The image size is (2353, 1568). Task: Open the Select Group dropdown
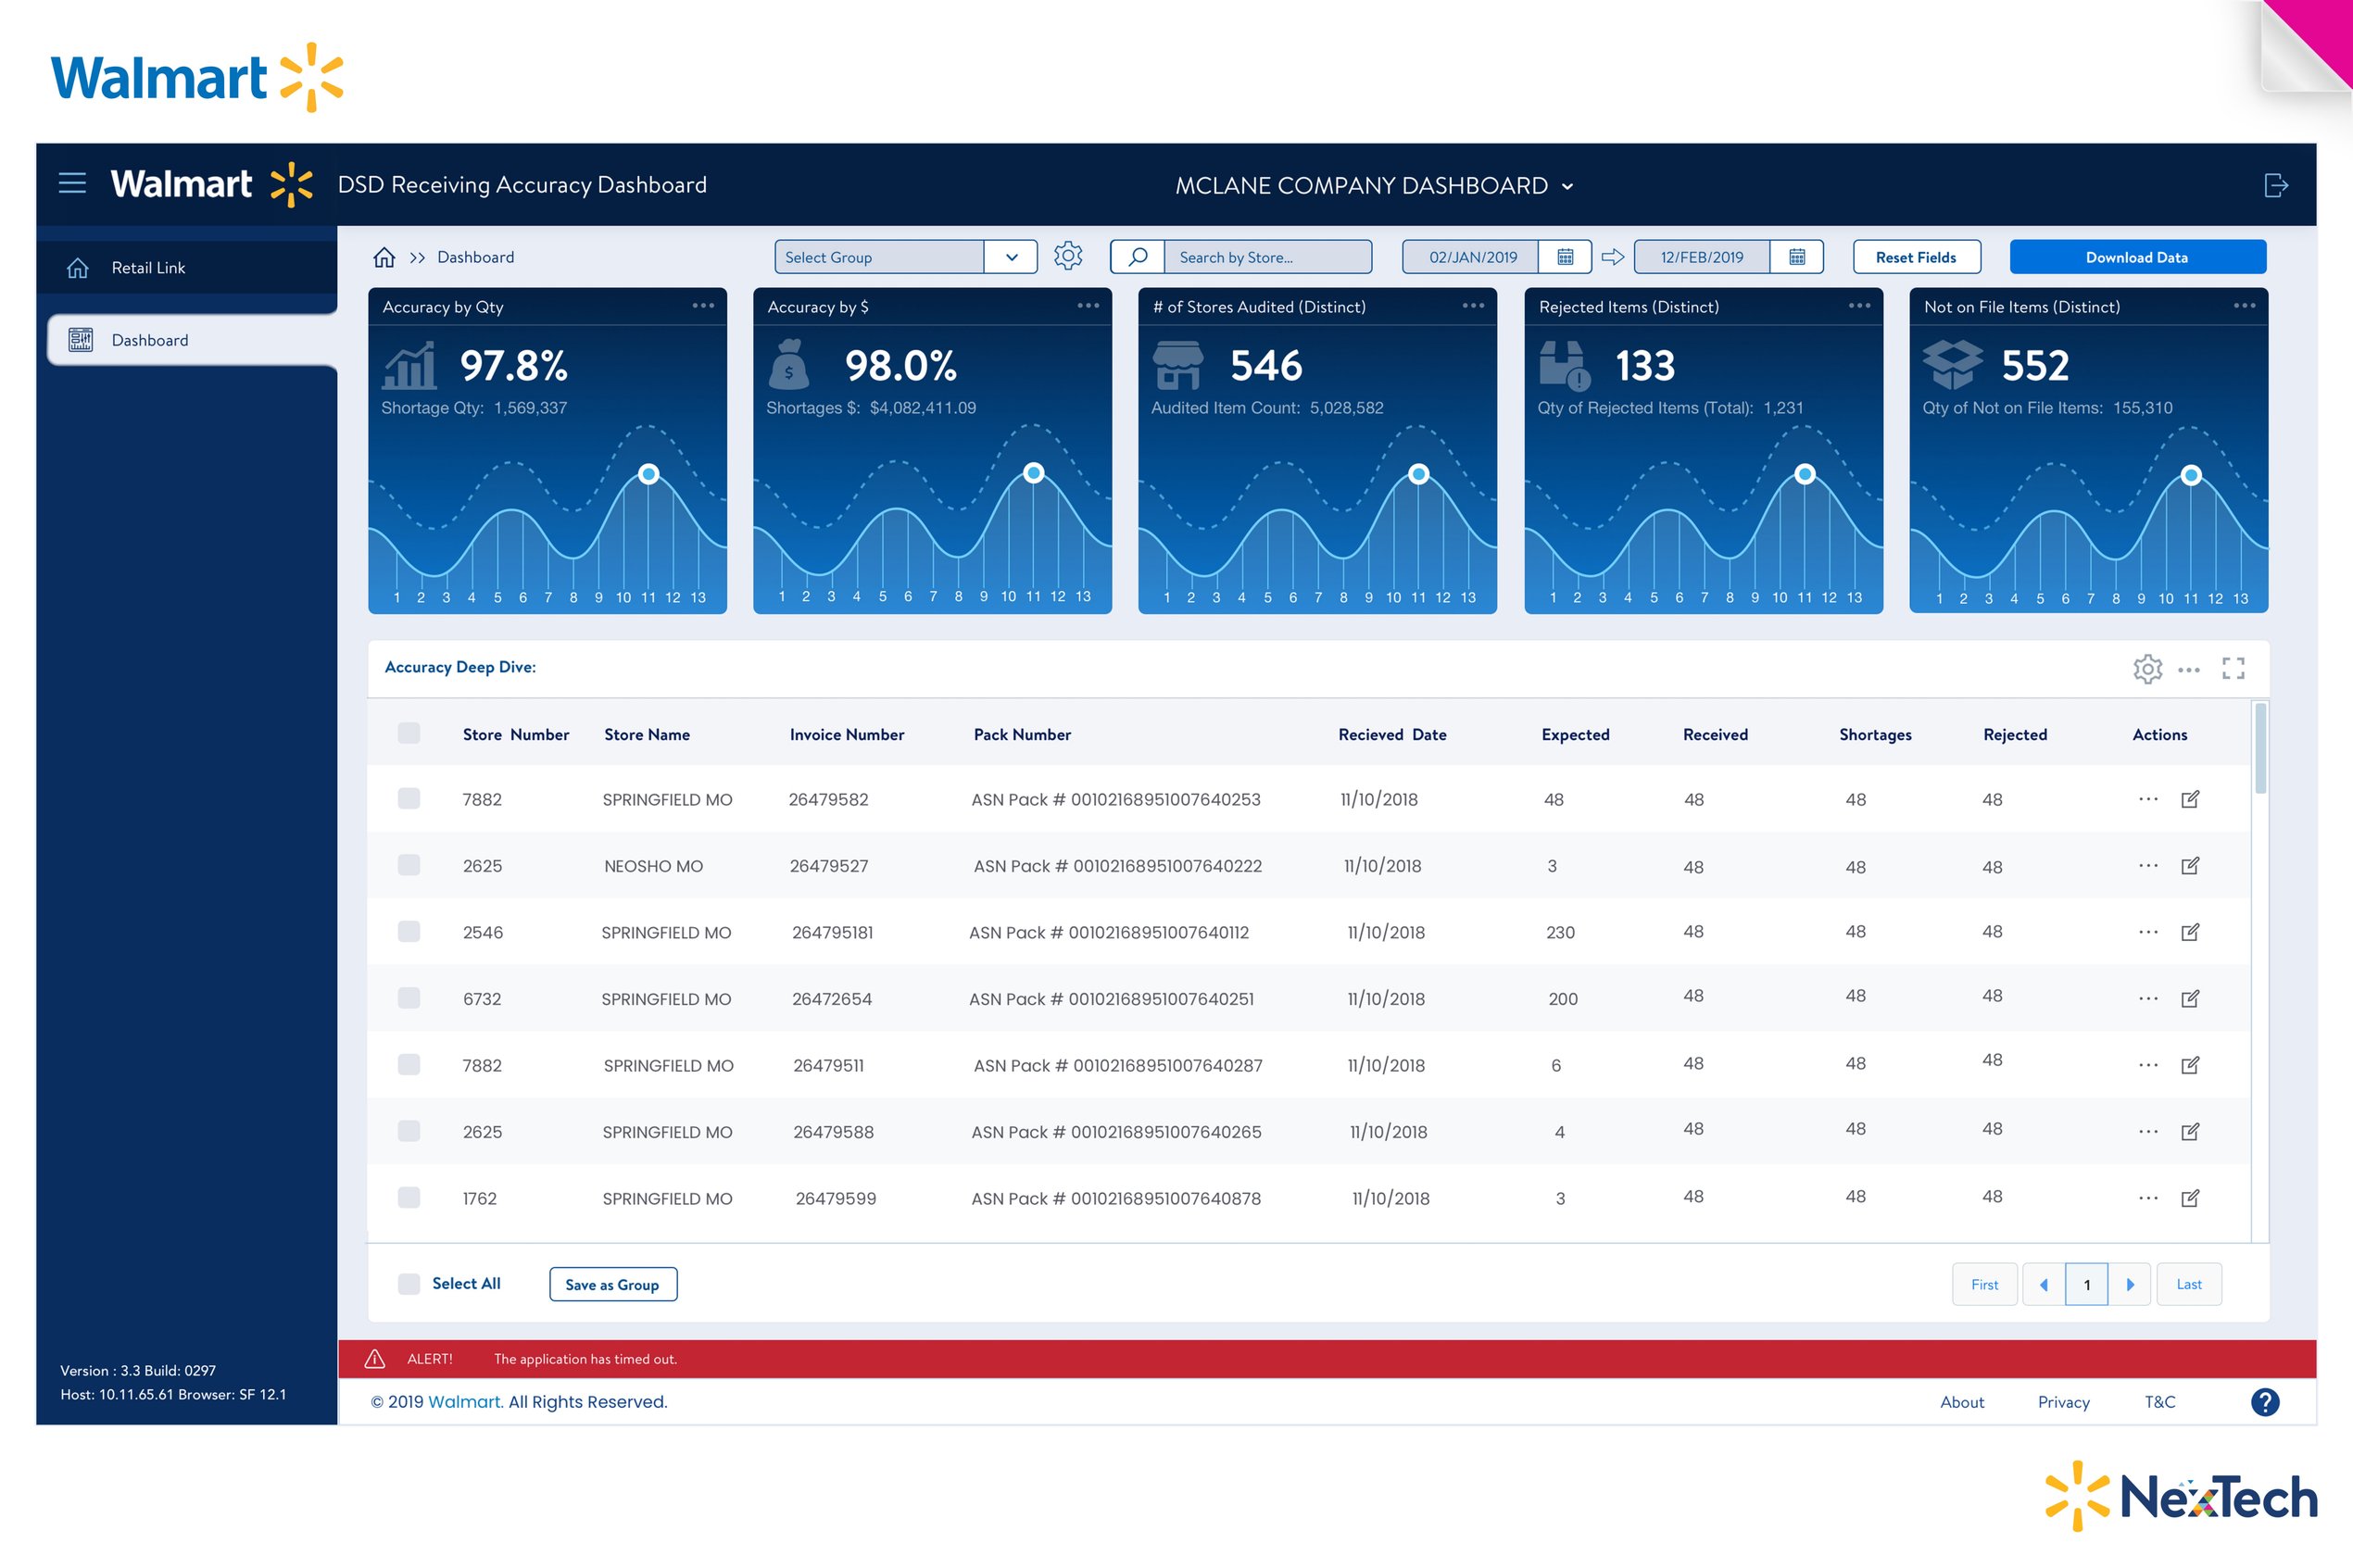1011,257
